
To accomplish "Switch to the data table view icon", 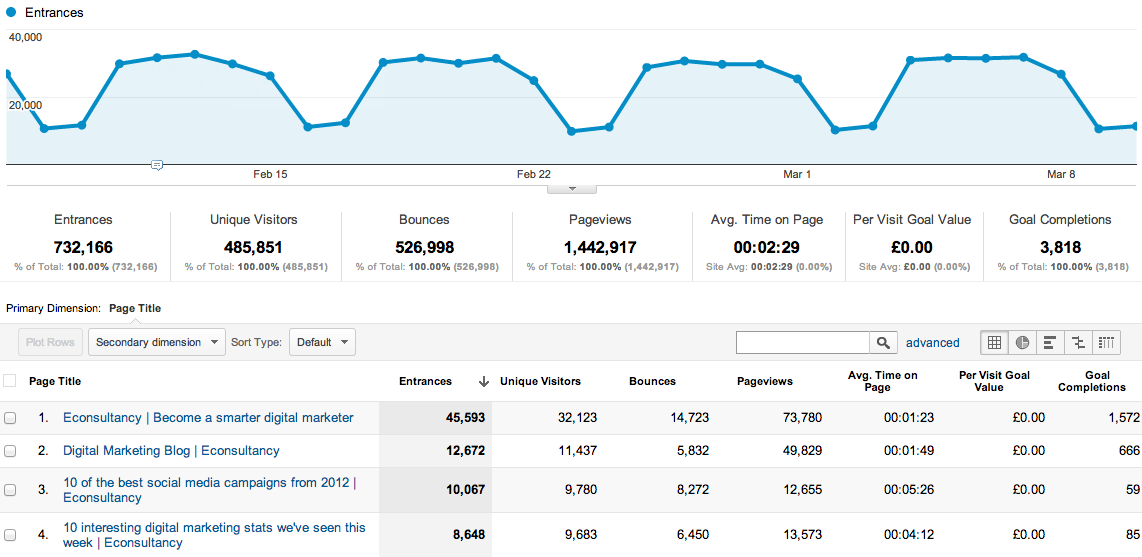I will pyautogui.click(x=994, y=342).
